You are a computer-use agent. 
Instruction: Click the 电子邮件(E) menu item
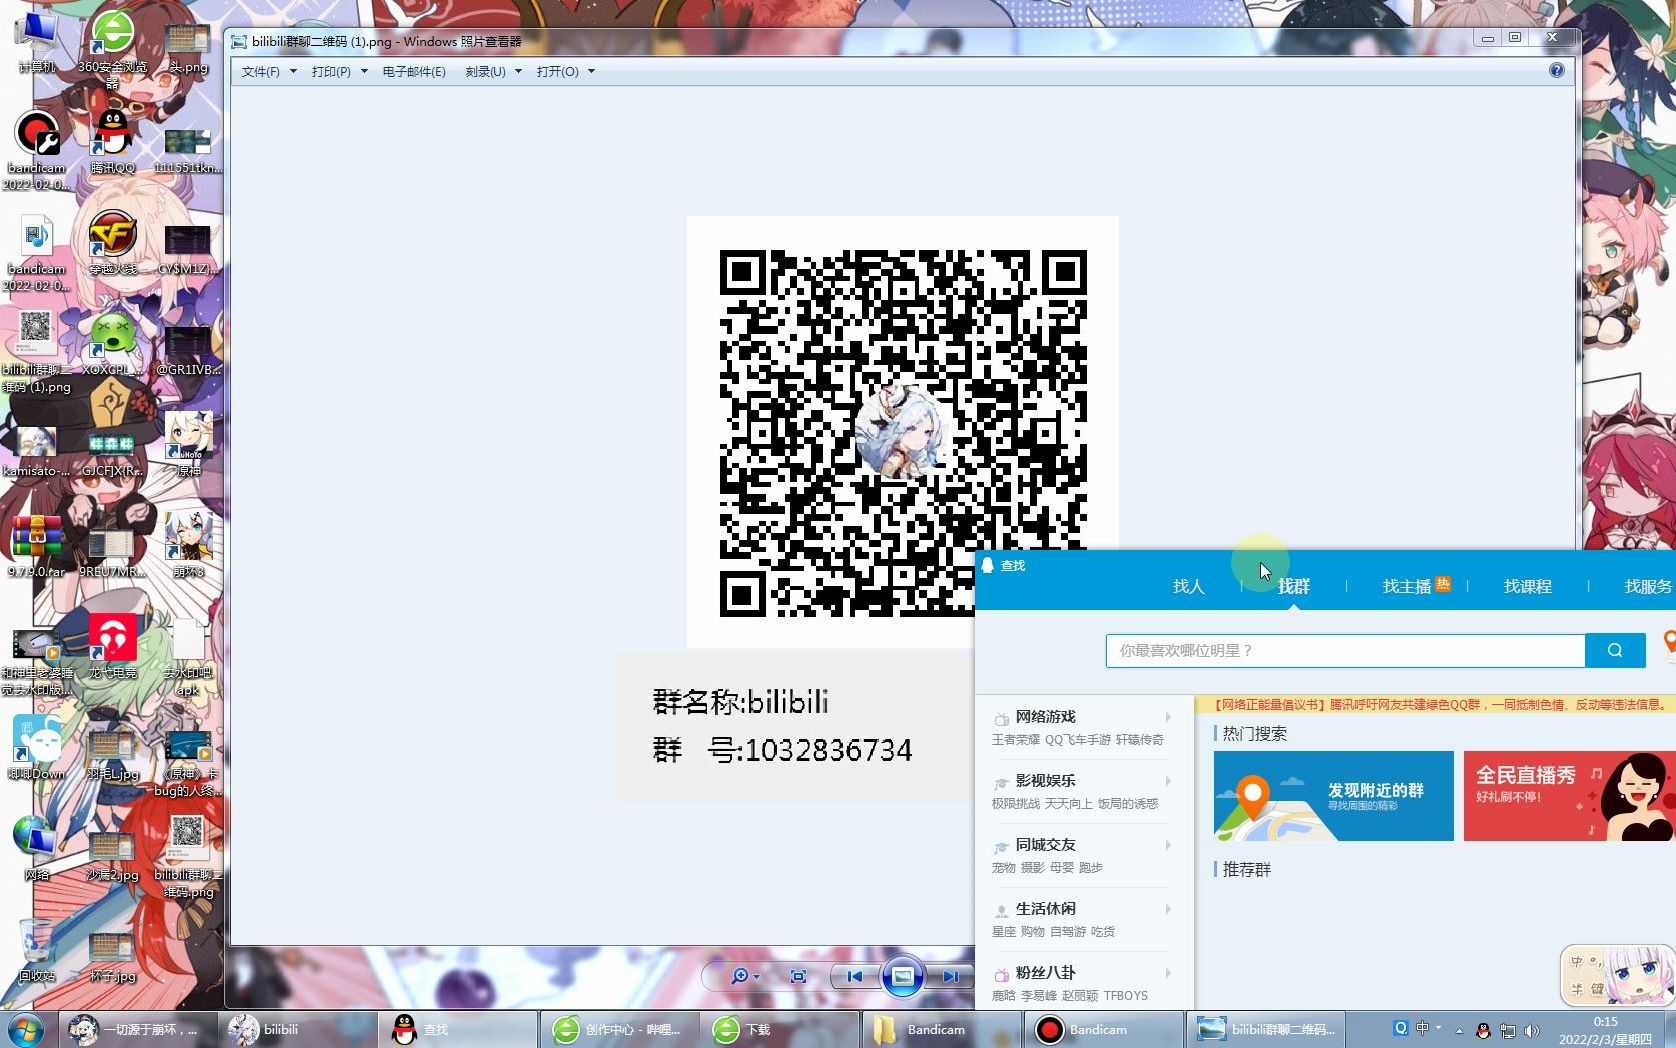(x=414, y=72)
